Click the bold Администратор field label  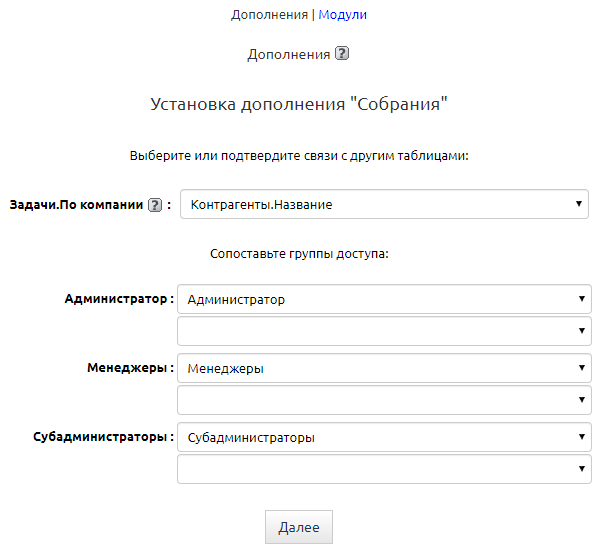point(116,299)
